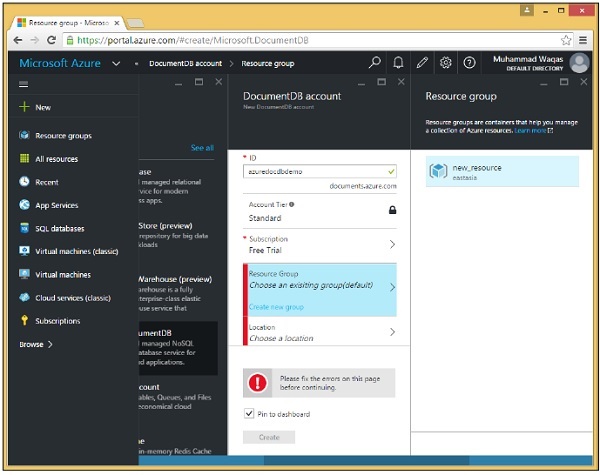This screenshot has width=600, height=475.
Task: Click DocumentDB account in the breadcrumb
Action: coord(184,63)
